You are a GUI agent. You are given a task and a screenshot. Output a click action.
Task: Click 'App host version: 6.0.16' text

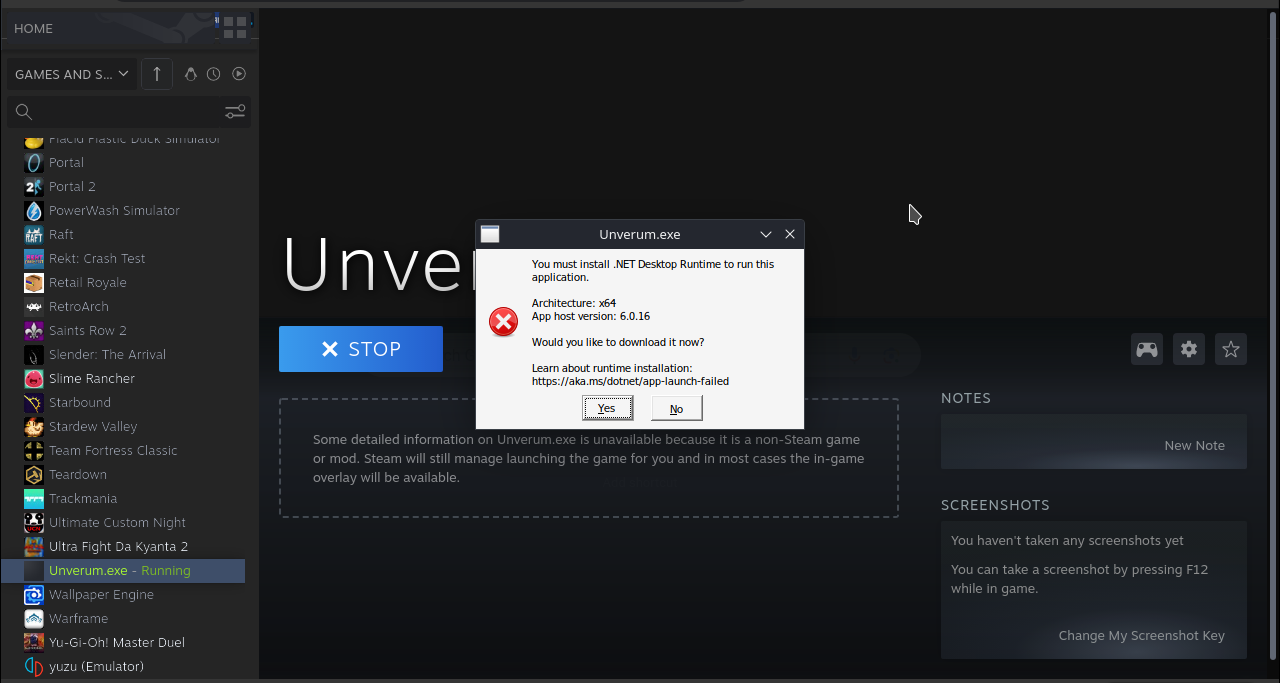pos(591,316)
